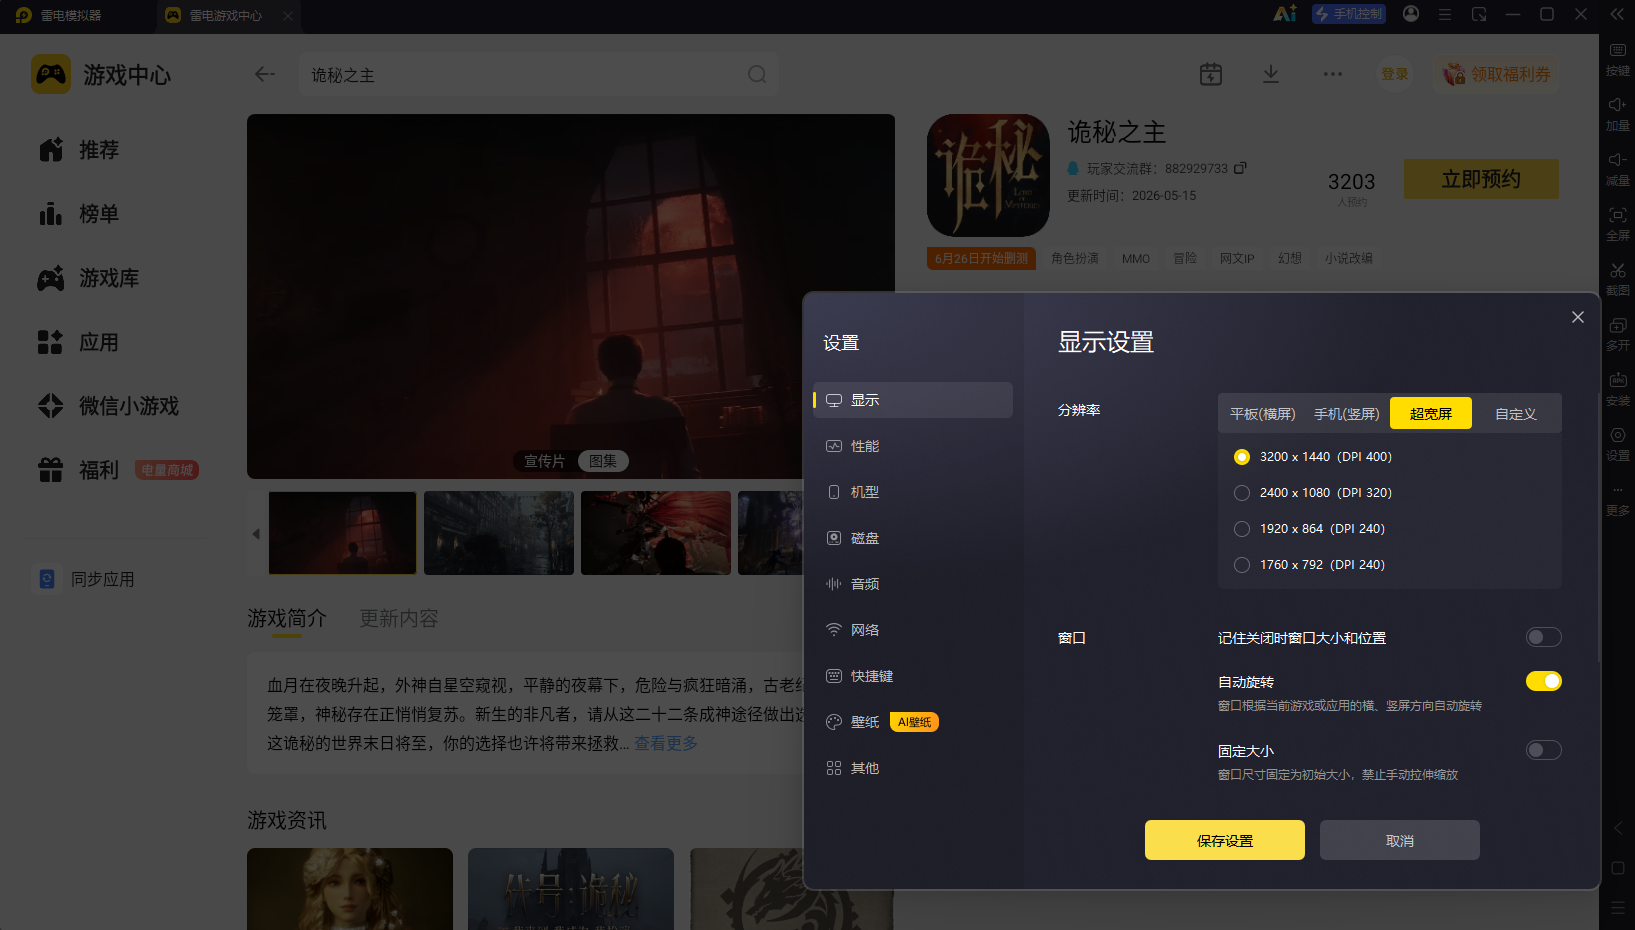Close the 雷电游戏中心 tab

click(288, 15)
